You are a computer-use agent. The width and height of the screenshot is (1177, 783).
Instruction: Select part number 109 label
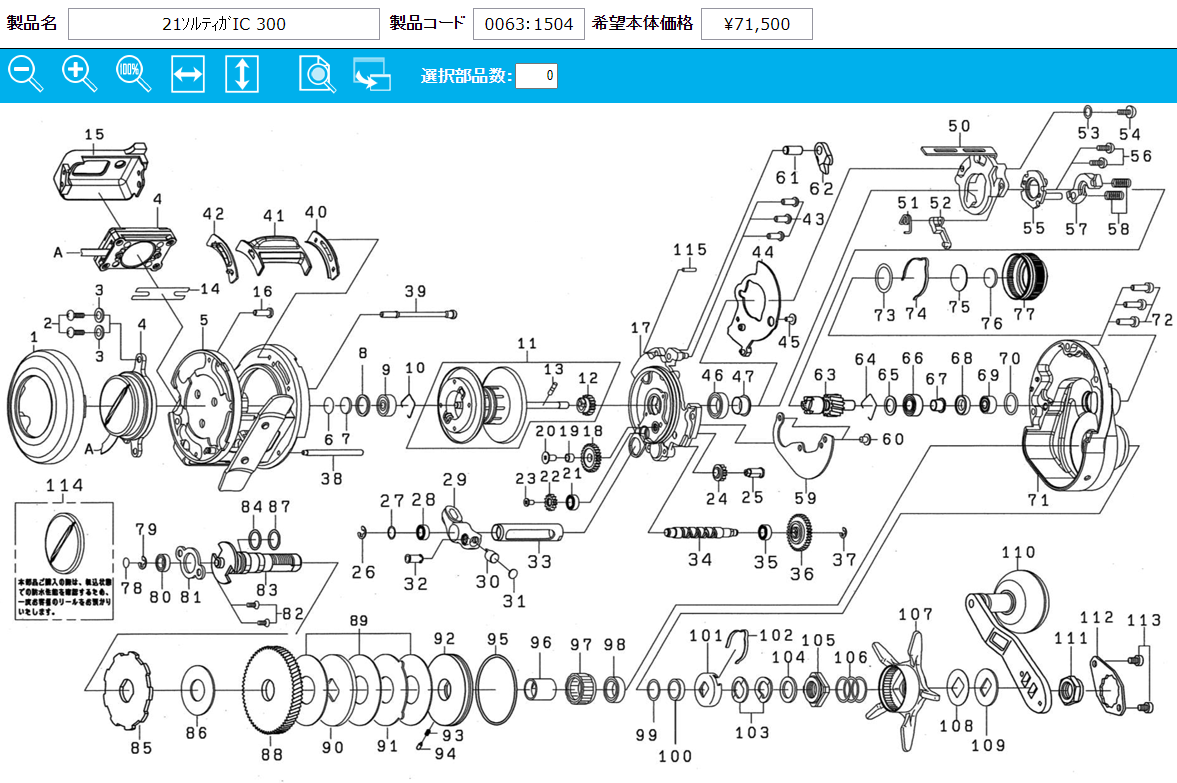click(988, 745)
